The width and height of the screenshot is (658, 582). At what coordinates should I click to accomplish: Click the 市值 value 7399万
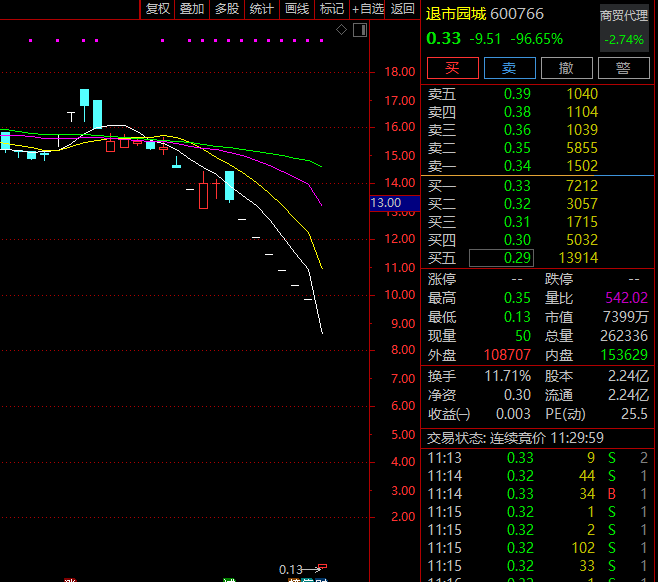click(x=626, y=317)
